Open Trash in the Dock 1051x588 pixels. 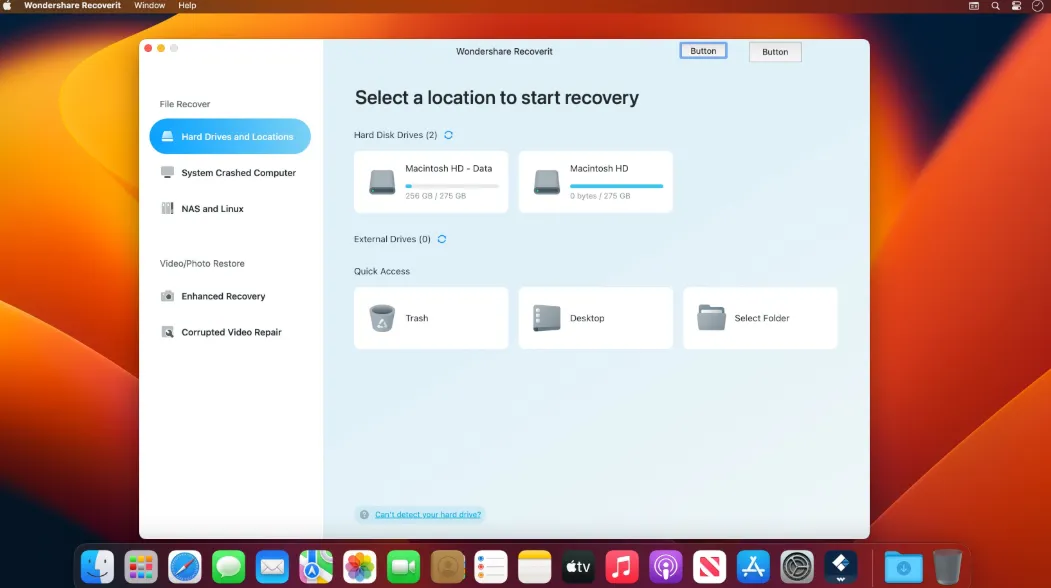(x=947, y=567)
